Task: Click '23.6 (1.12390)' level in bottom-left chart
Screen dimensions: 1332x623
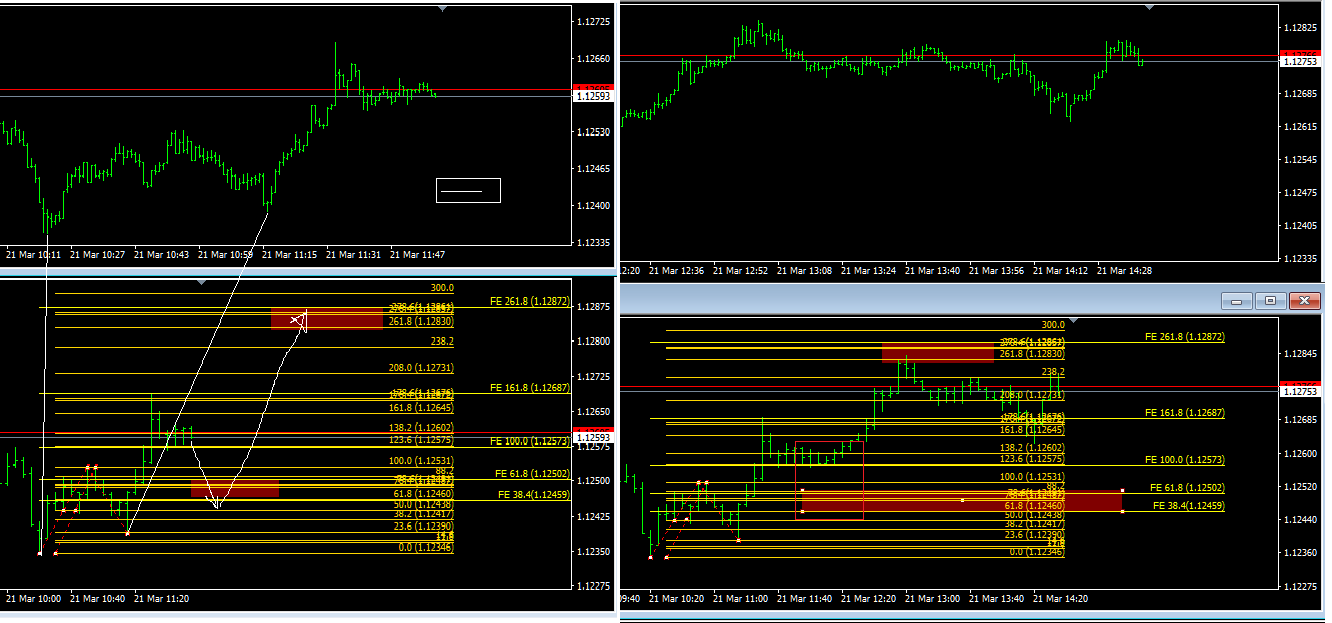Action: click(424, 526)
